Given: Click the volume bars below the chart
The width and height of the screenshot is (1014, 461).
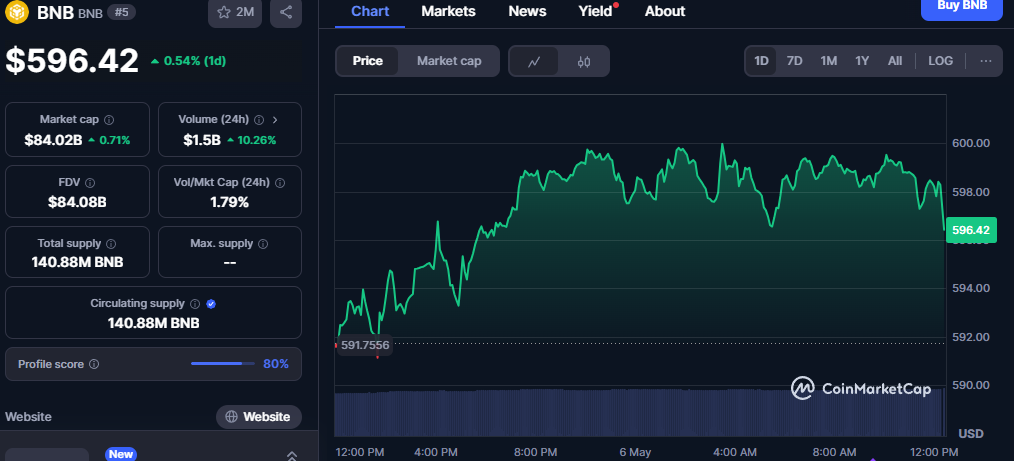Looking at the screenshot, I should [639, 412].
